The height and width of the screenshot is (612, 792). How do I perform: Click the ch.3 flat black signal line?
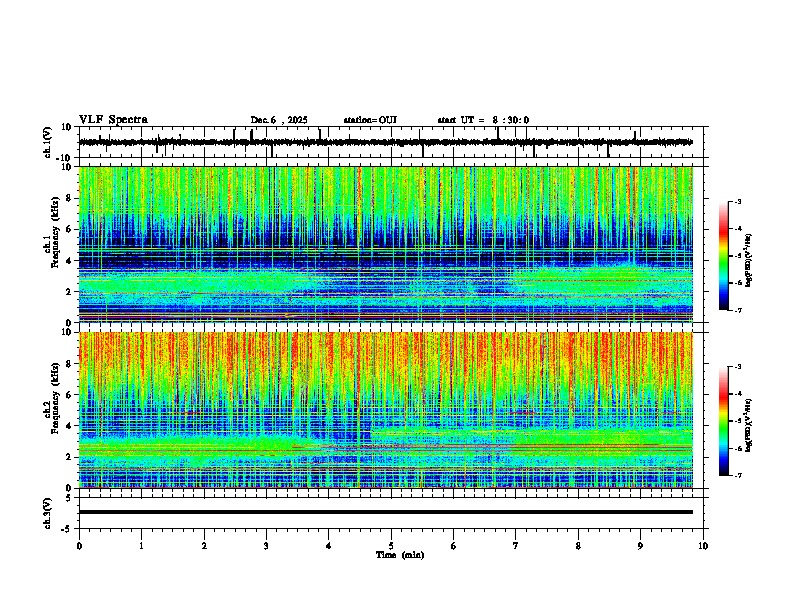(386, 512)
